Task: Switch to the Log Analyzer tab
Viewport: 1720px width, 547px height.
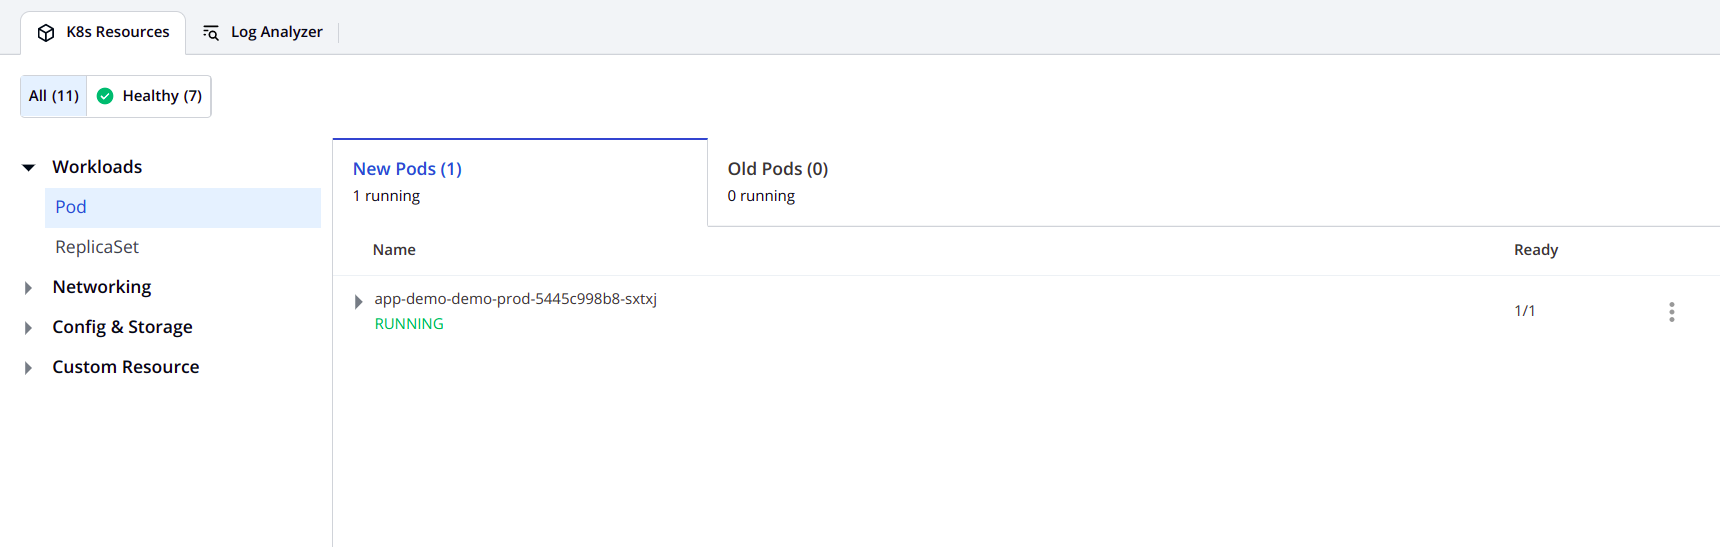Action: tap(263, 33)
